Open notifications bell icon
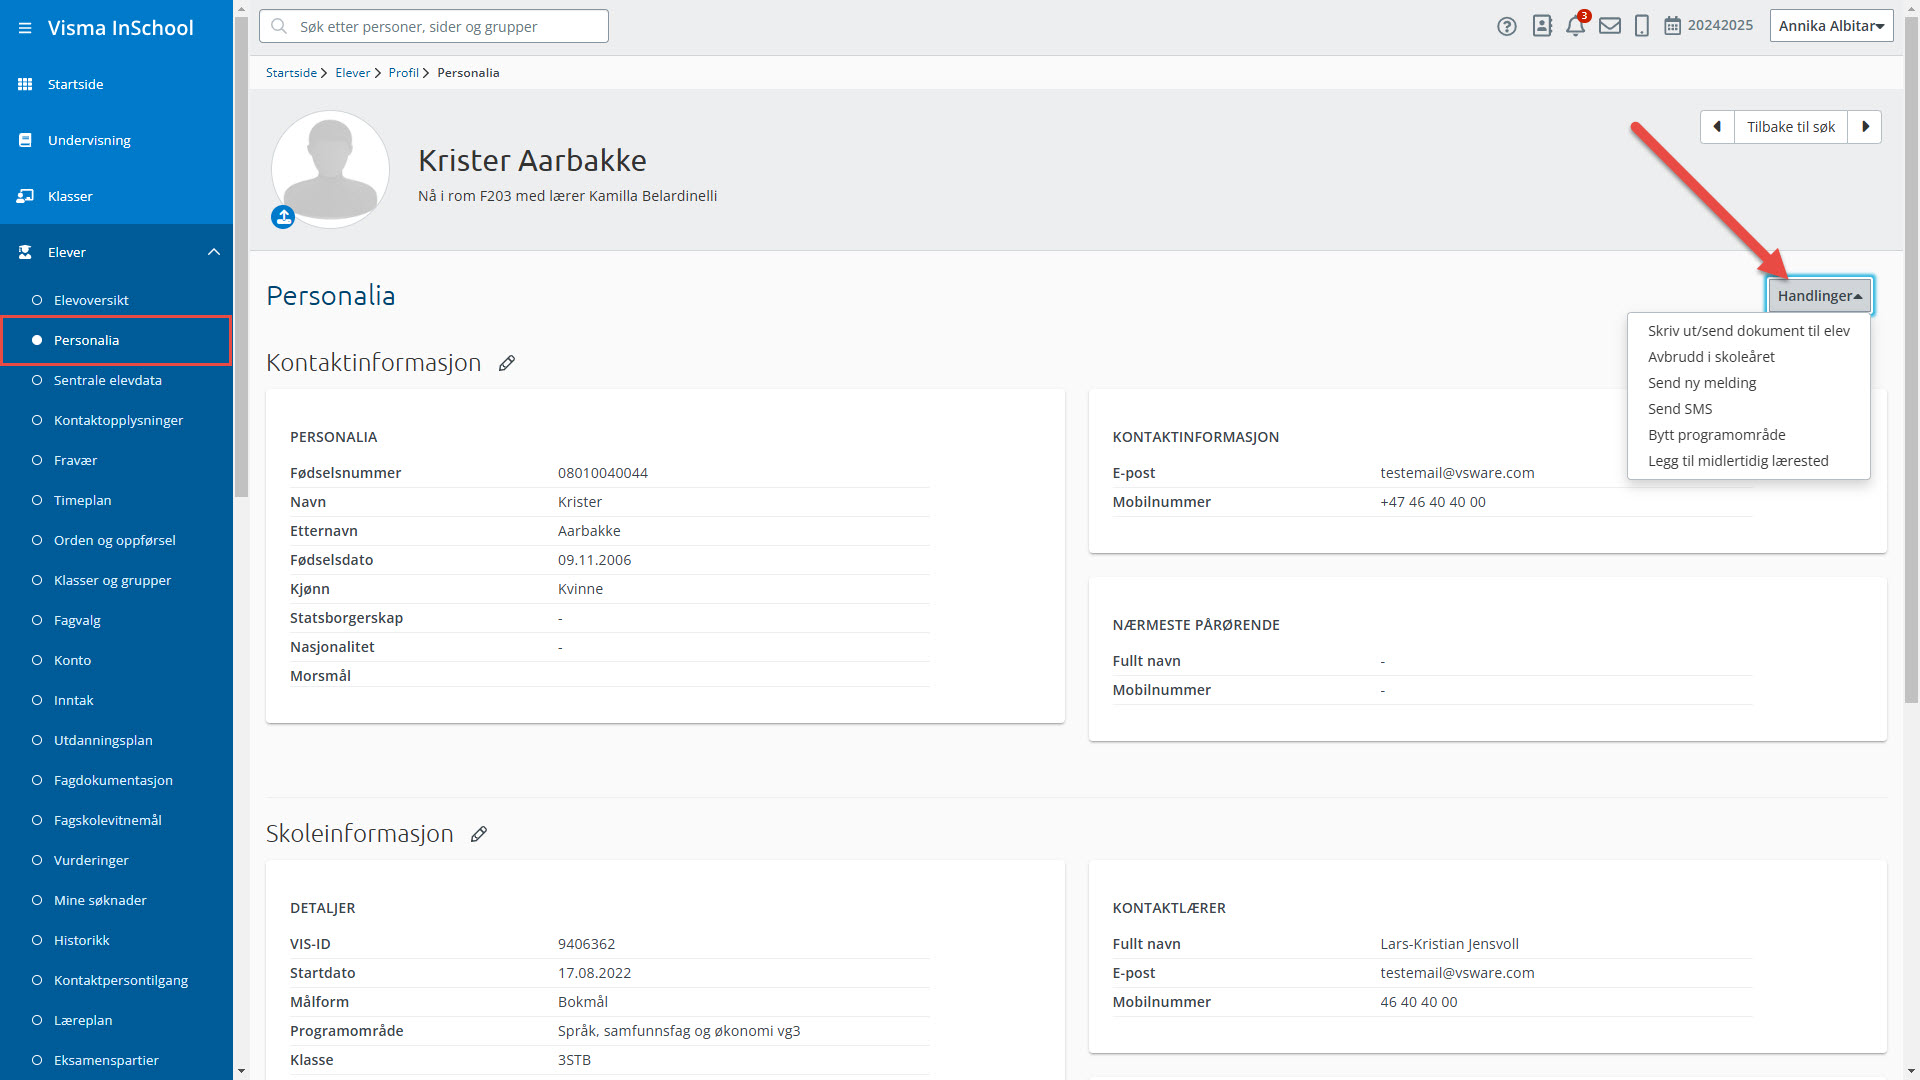The image size is (1920, 1080). (1575, 27)
